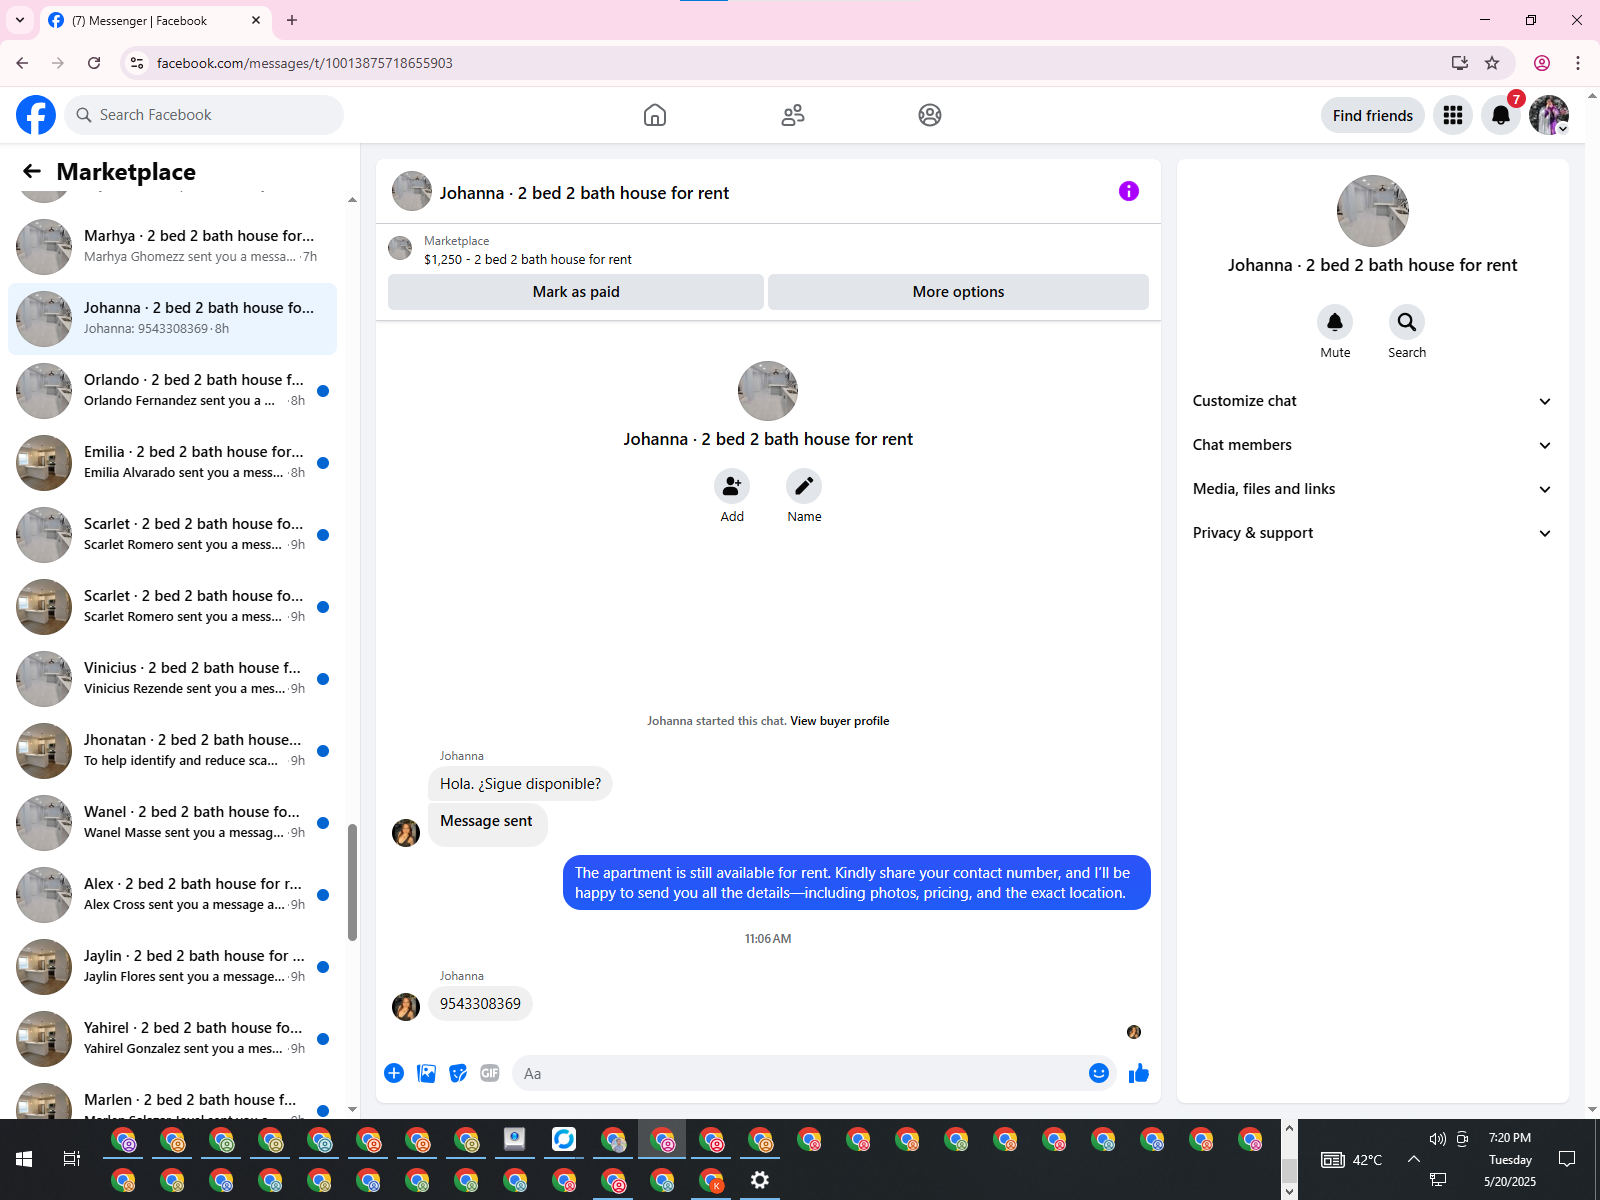This screenshot has height=1200, width=1600.
Task: Bookmark this page with star icon
Action: pos(1492,63)
